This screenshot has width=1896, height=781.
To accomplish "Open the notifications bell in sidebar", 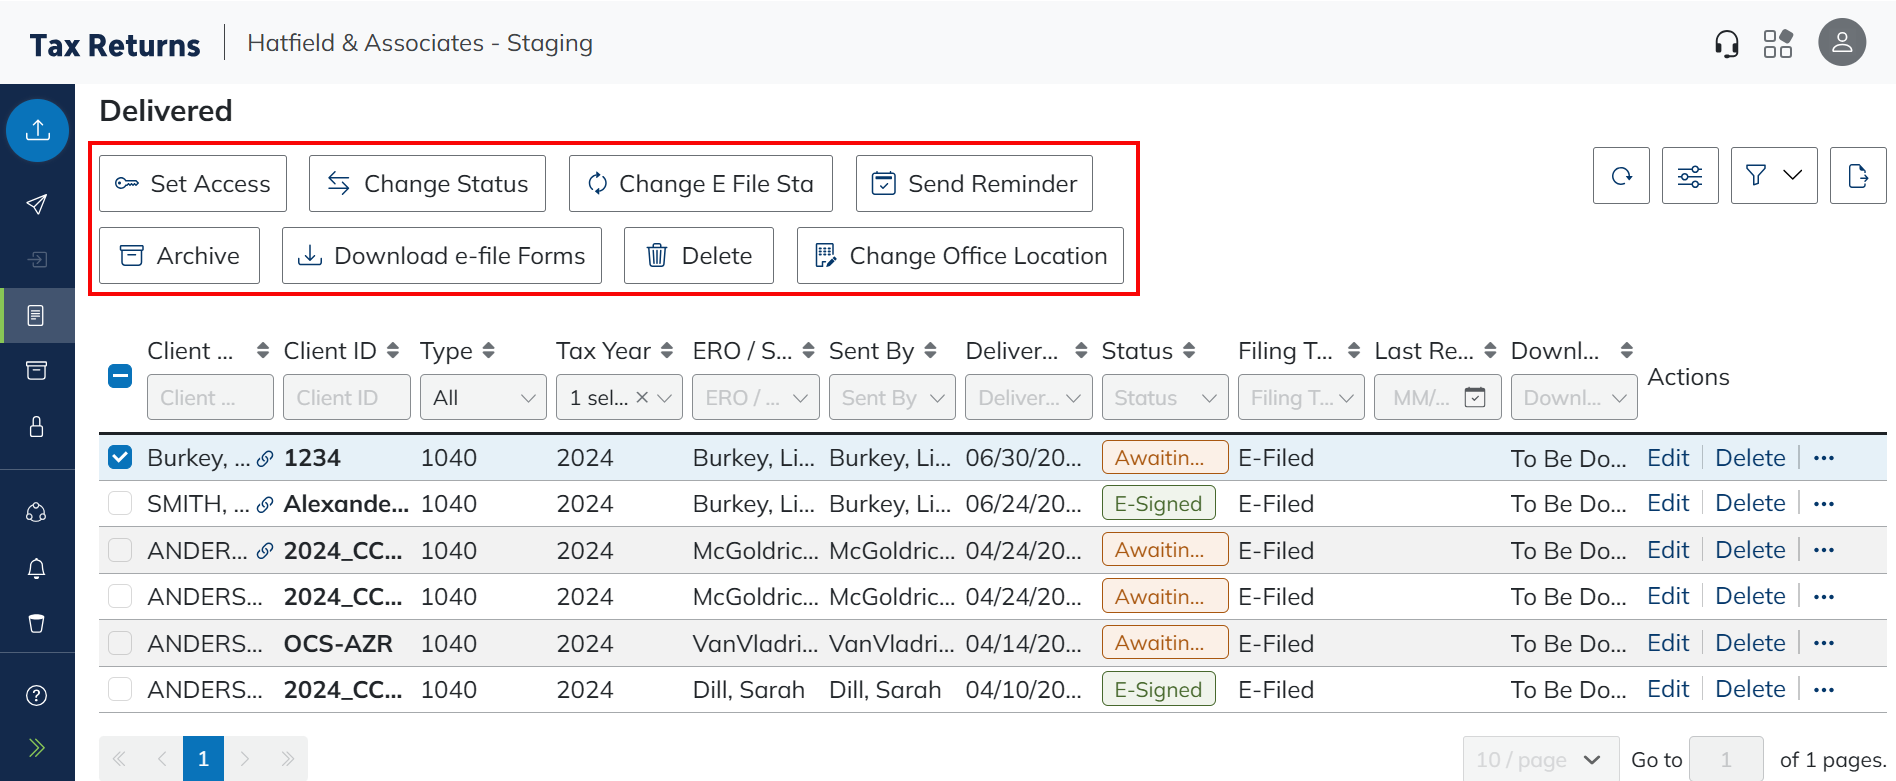I will point(37,568).
